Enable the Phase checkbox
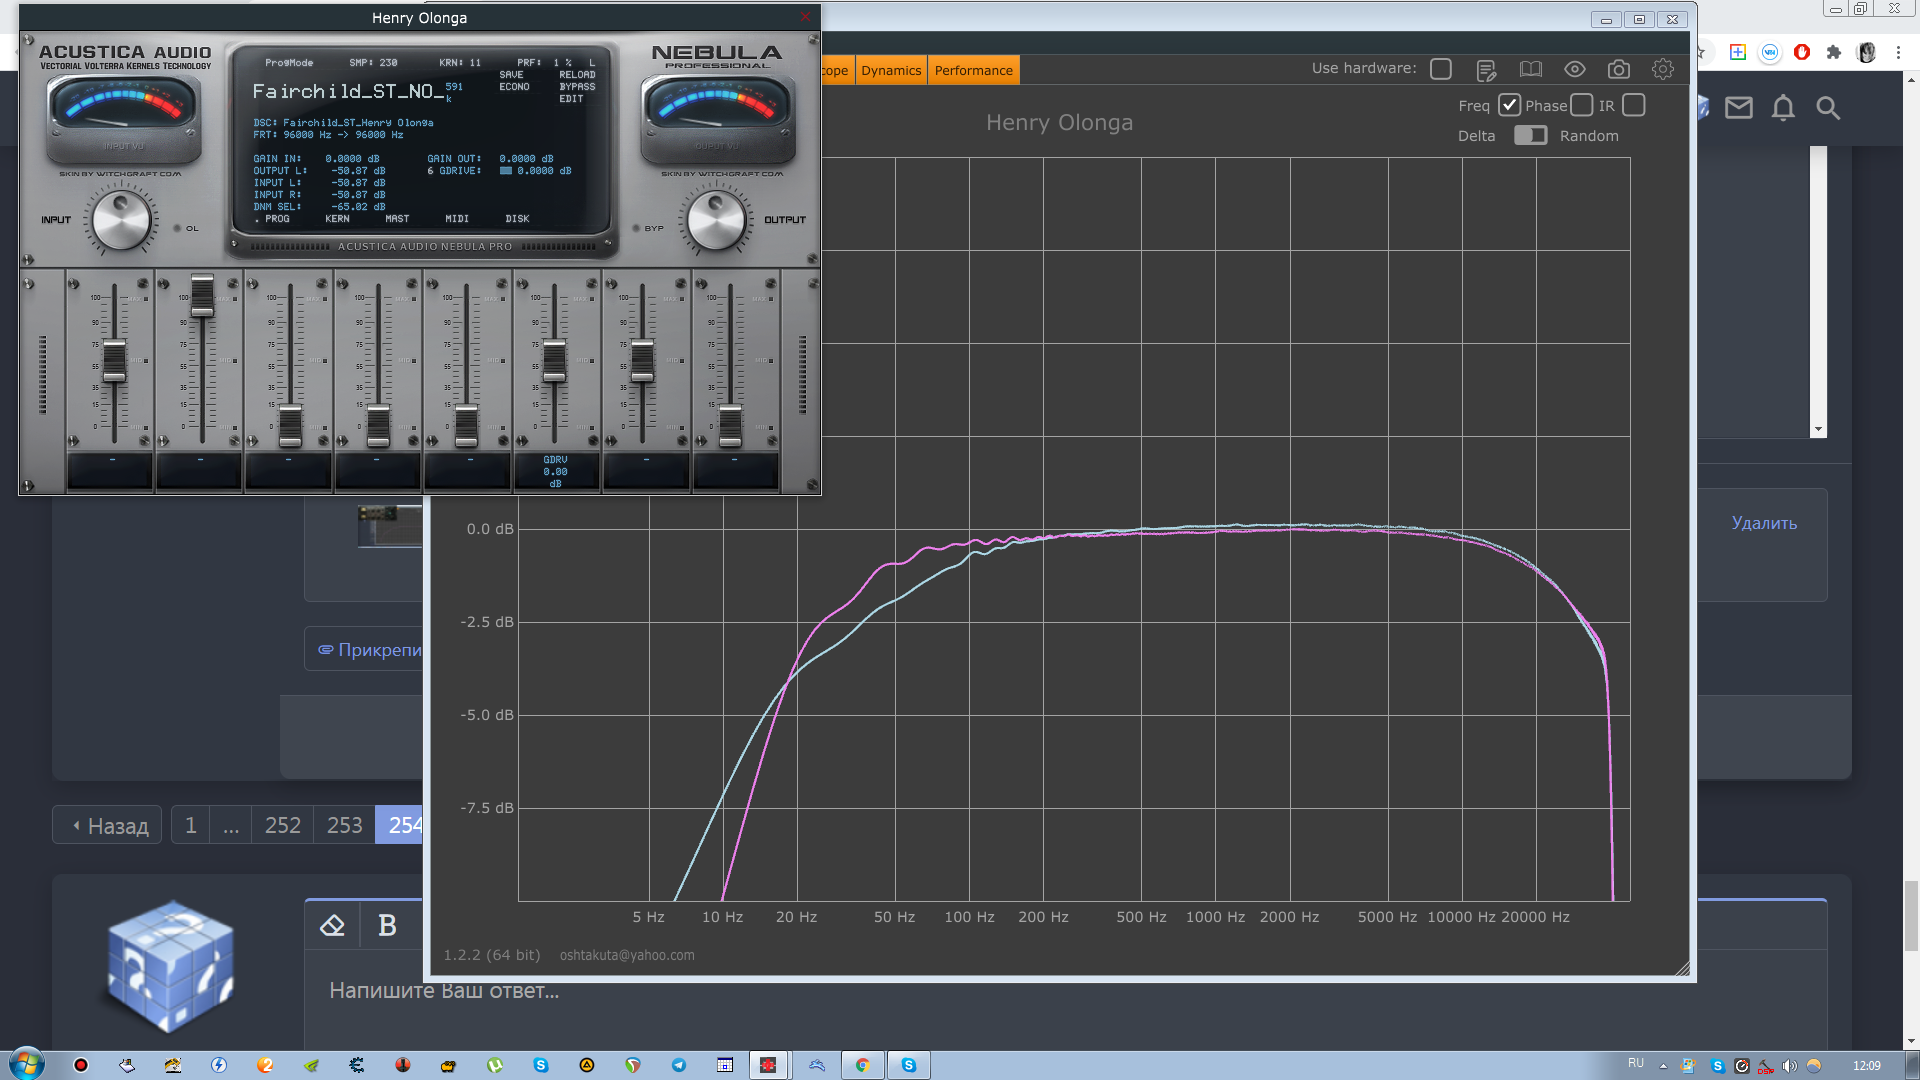1920x1080 pixels. pyautogui.click(x=1581, y=105)
